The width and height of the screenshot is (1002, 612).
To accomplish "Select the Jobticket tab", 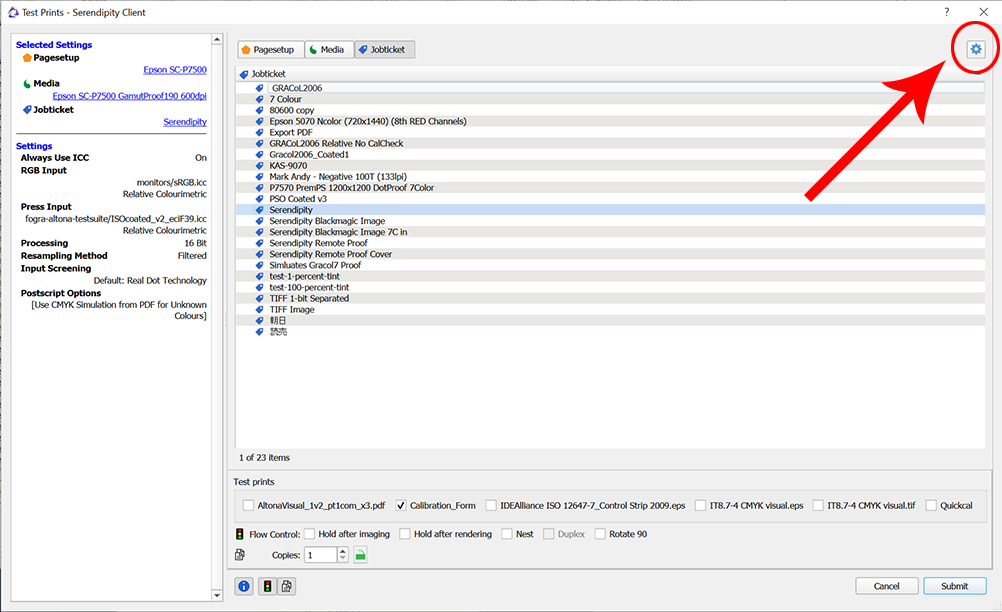I will point(384,50).
